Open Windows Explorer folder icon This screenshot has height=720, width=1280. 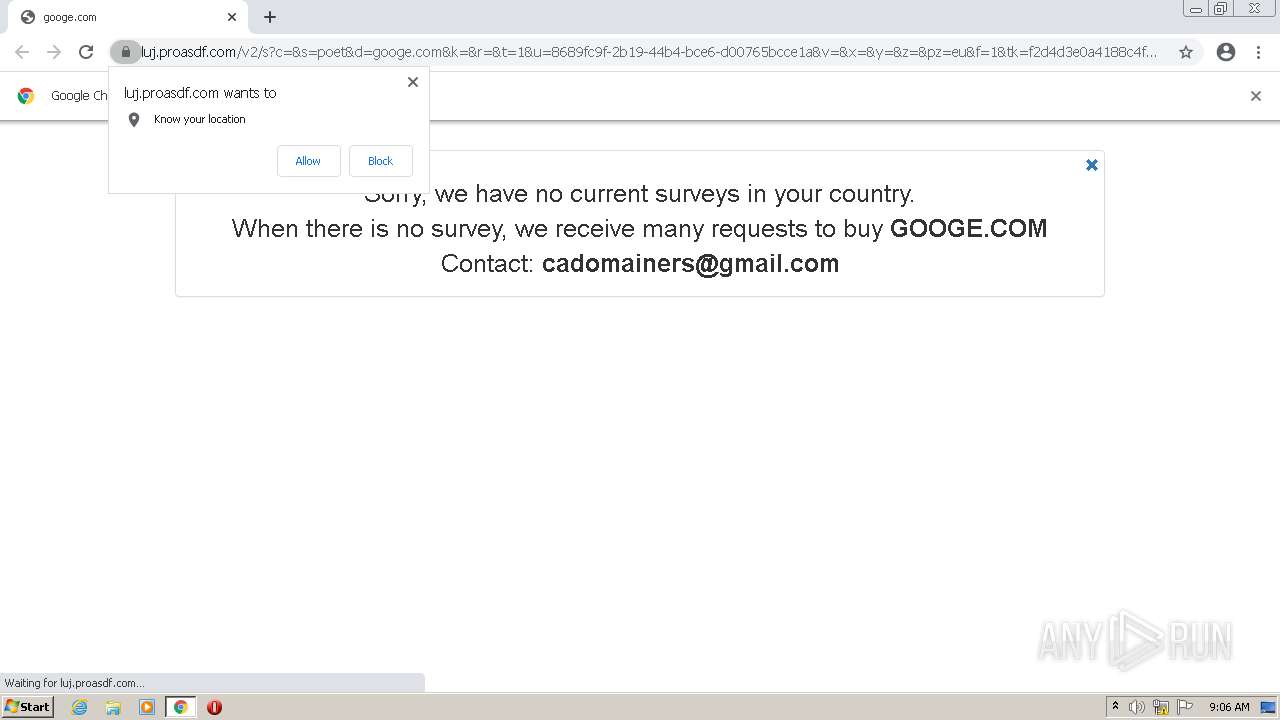tap(113, 707)
